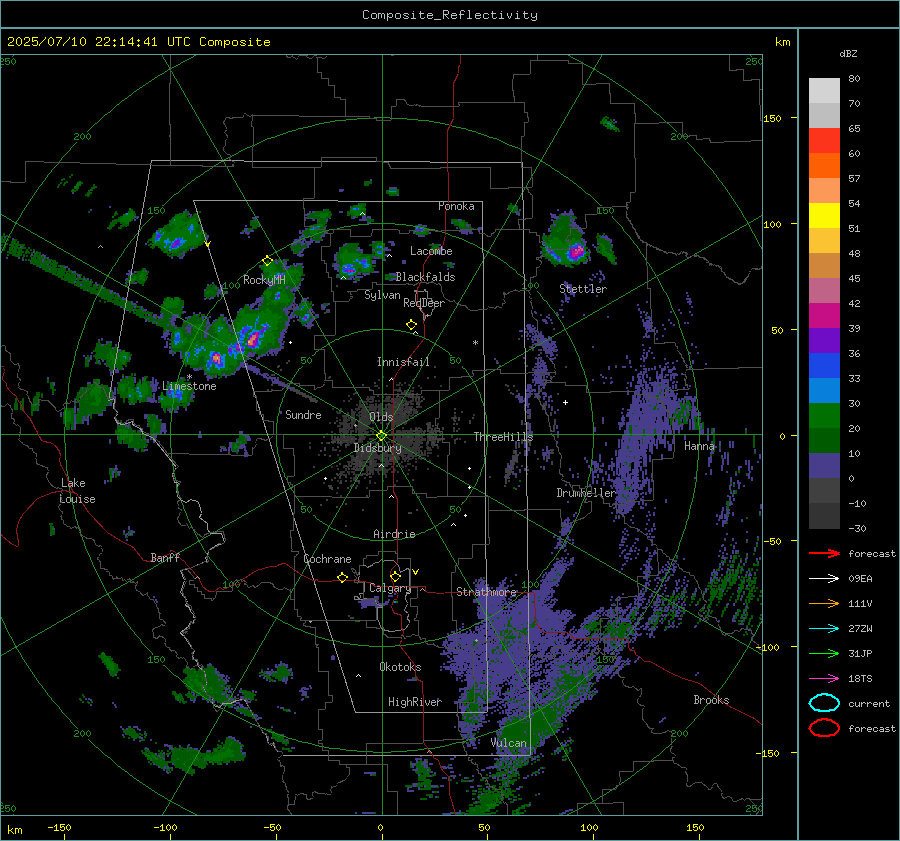
Task: Click the yellow diamond marker near RockyMH
Action: (267, 261)
